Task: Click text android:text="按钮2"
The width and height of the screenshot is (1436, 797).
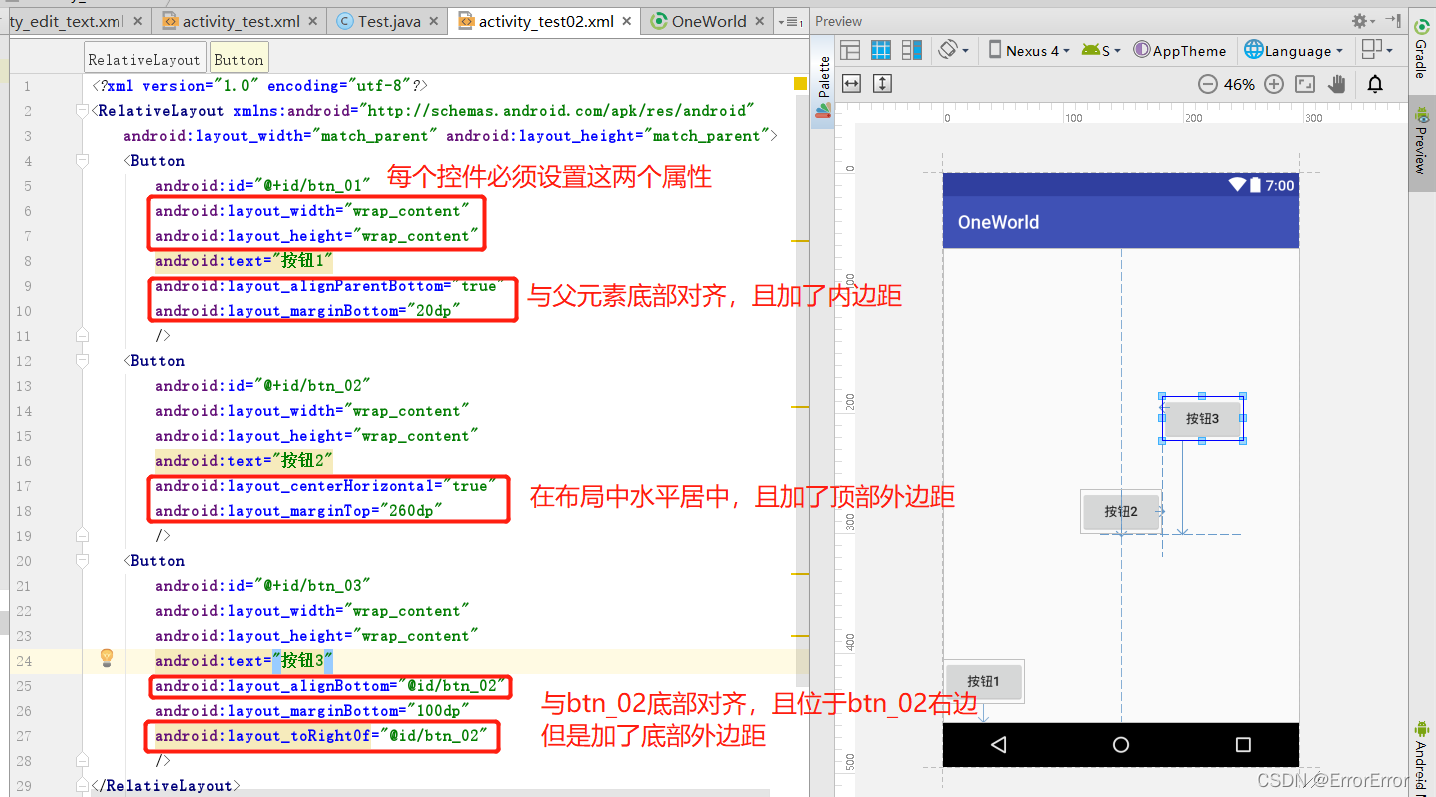Action: [243, 460]
